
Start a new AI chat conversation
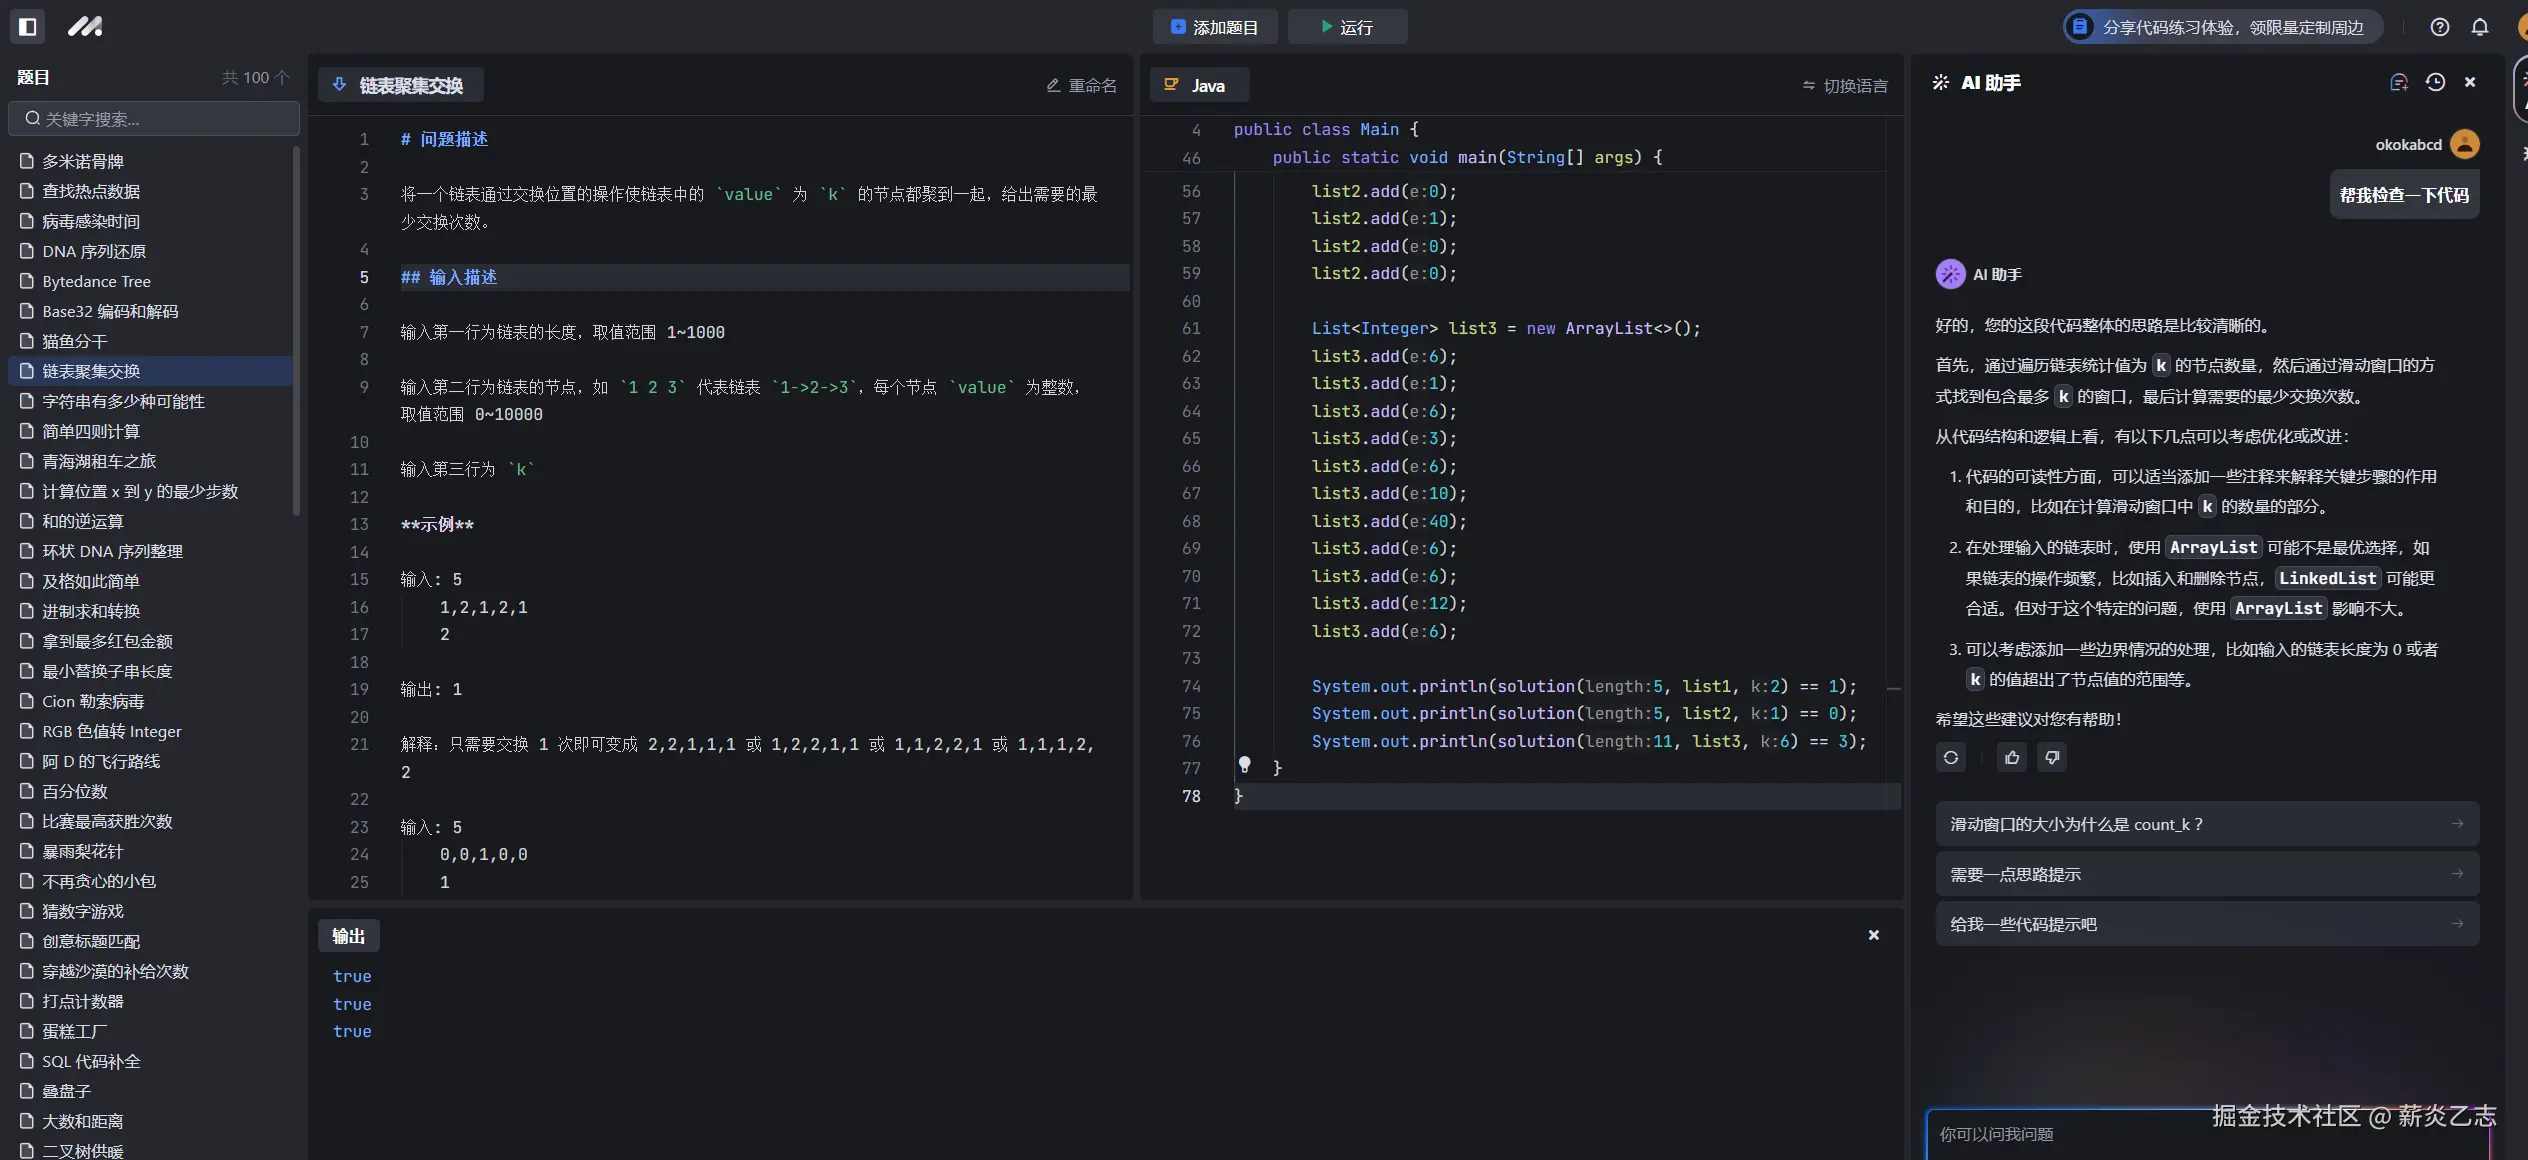click(x=2398, y=83)
